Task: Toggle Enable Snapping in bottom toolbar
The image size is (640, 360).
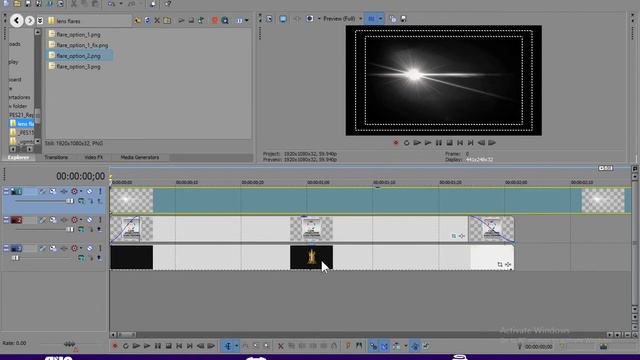Action: coord(373,346)
